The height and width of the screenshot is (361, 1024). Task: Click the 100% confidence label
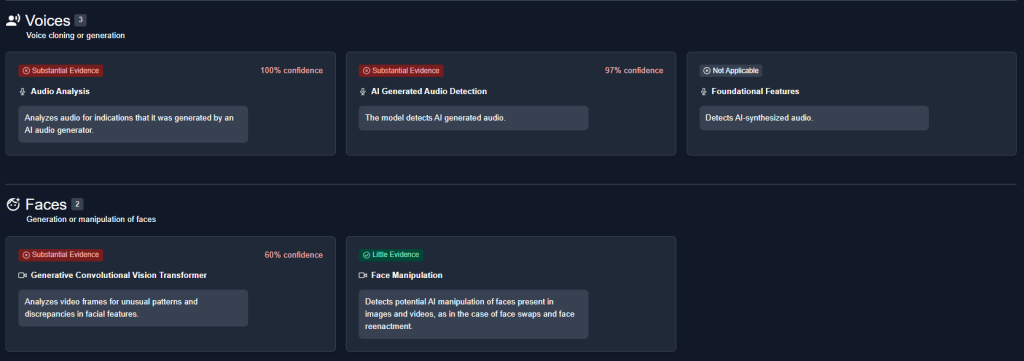point(291,71)
